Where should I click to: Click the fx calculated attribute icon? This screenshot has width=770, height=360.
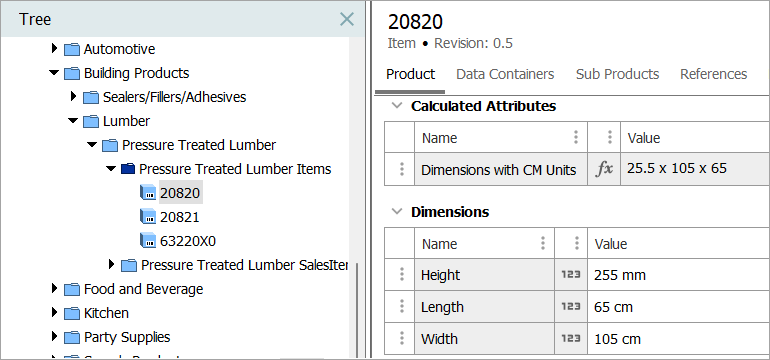click(605, 169)
